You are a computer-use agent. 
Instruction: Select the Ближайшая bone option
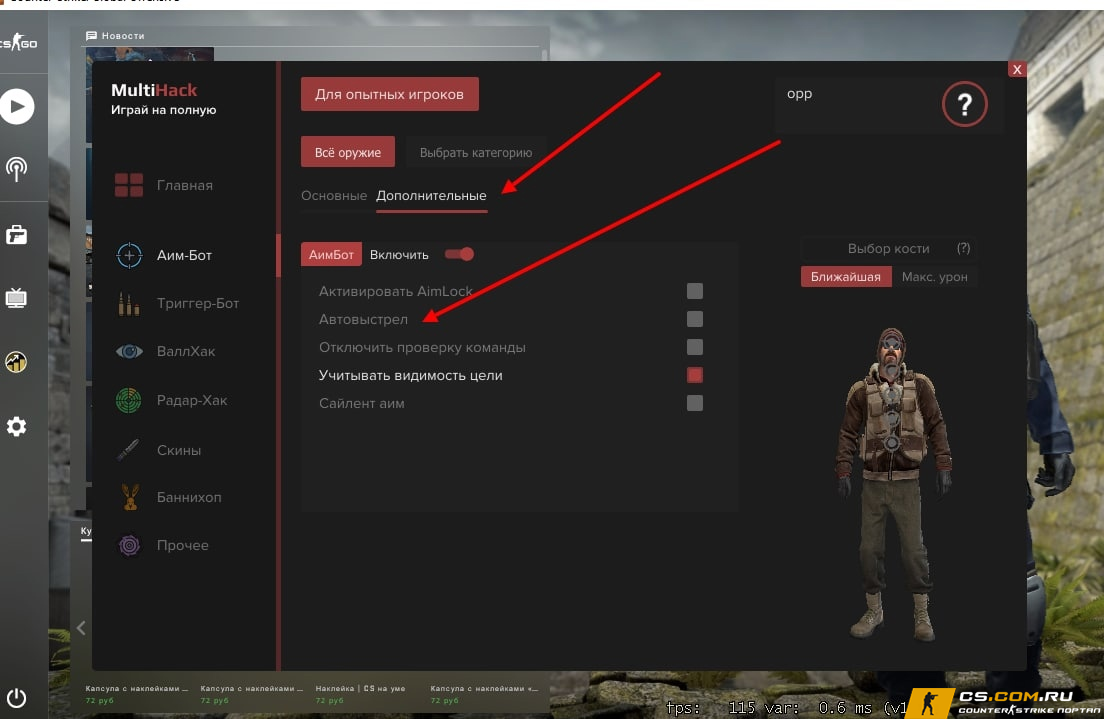click(846, 277)
